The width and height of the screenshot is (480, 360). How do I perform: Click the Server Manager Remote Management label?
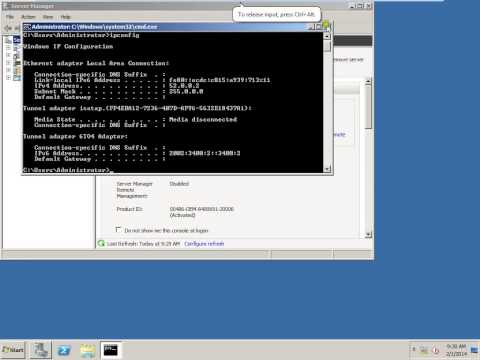click(x=135, y=190)
